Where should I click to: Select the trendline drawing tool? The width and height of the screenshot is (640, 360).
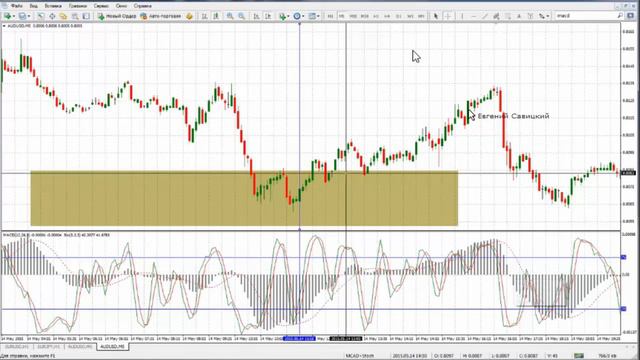click(x=485, y=16)
